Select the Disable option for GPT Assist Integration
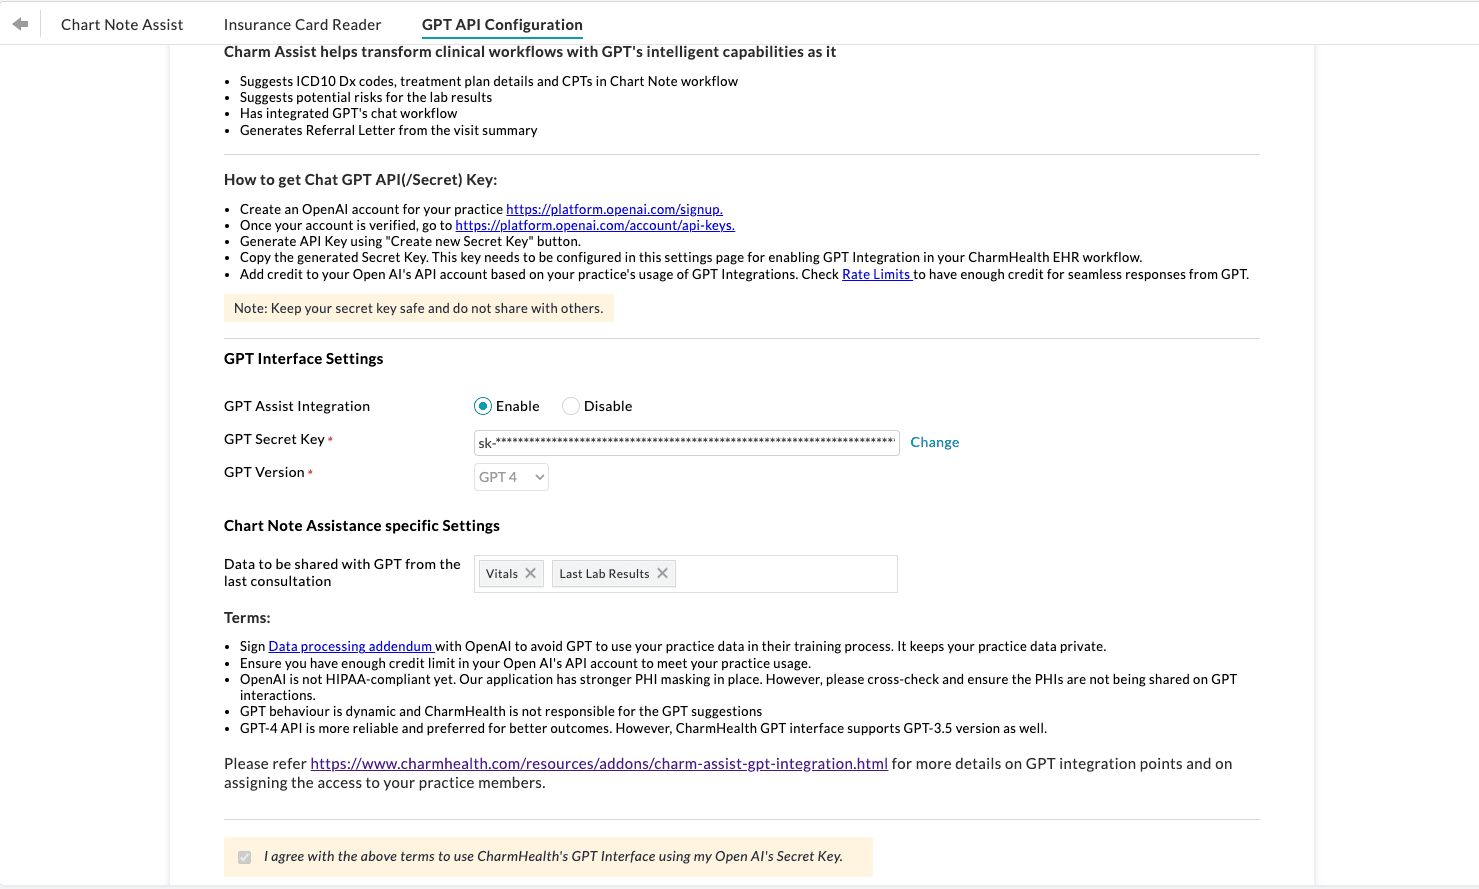Viewport: 1479px width, 889px height. (570, 406)
